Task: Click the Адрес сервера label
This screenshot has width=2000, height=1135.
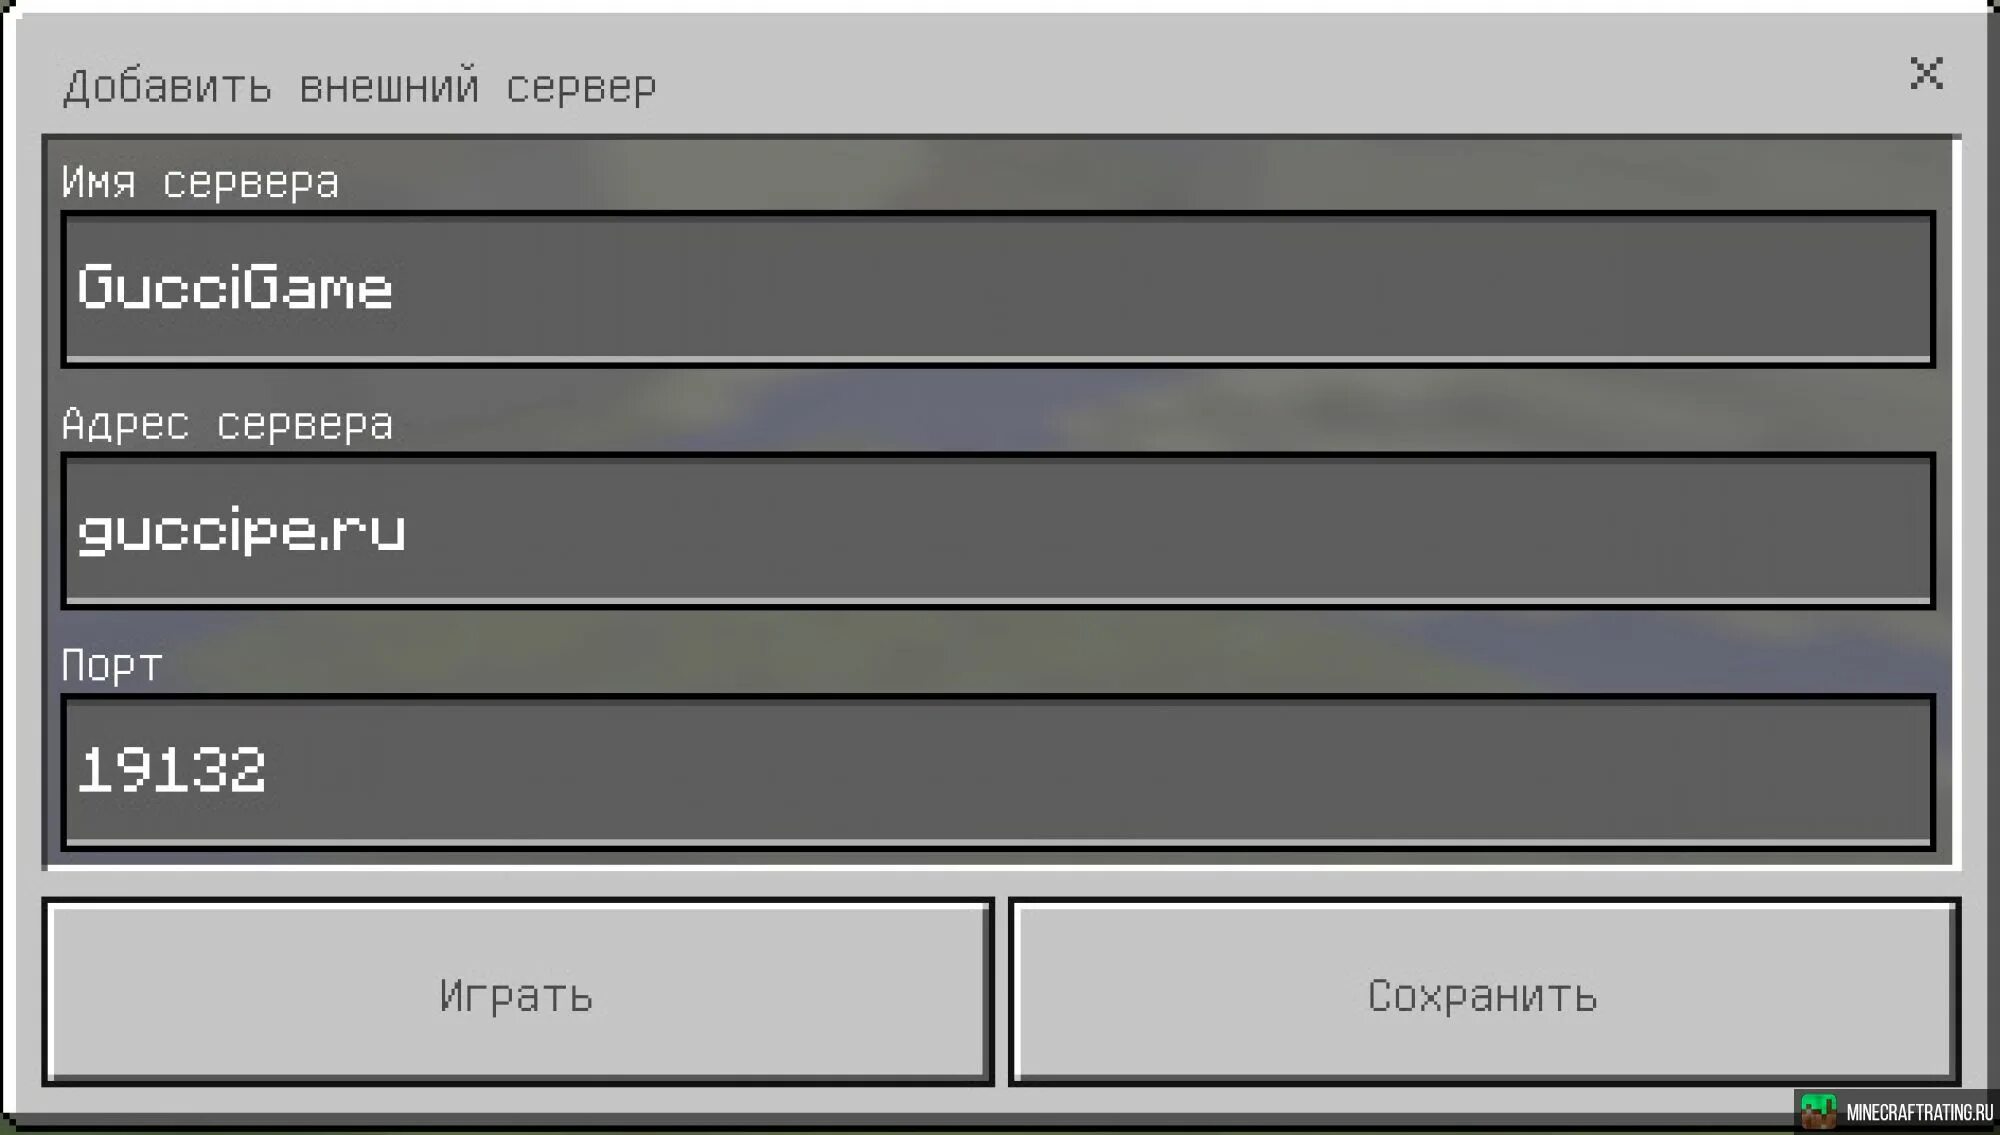Action: 227,424
